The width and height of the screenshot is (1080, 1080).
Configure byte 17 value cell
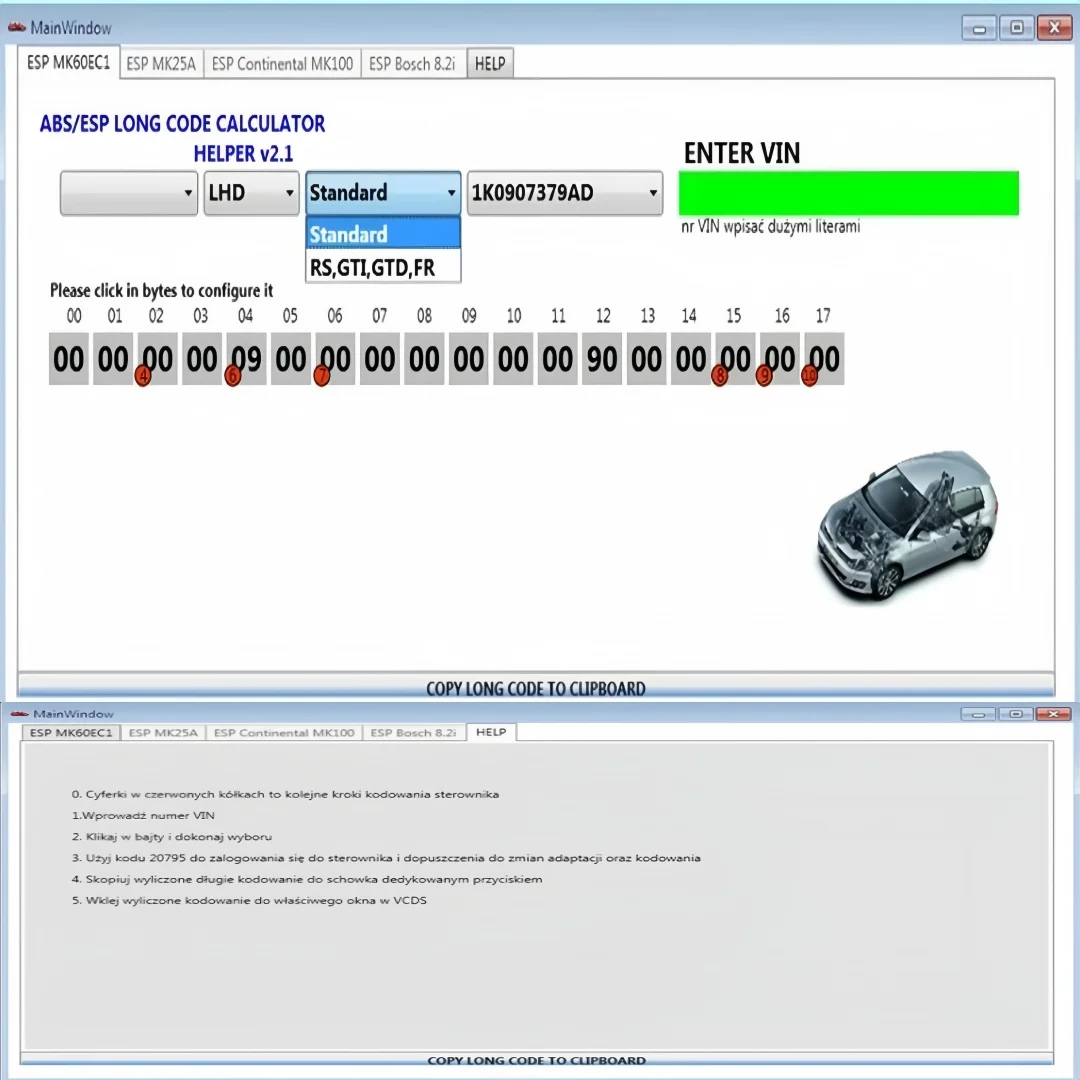(824, 359)
